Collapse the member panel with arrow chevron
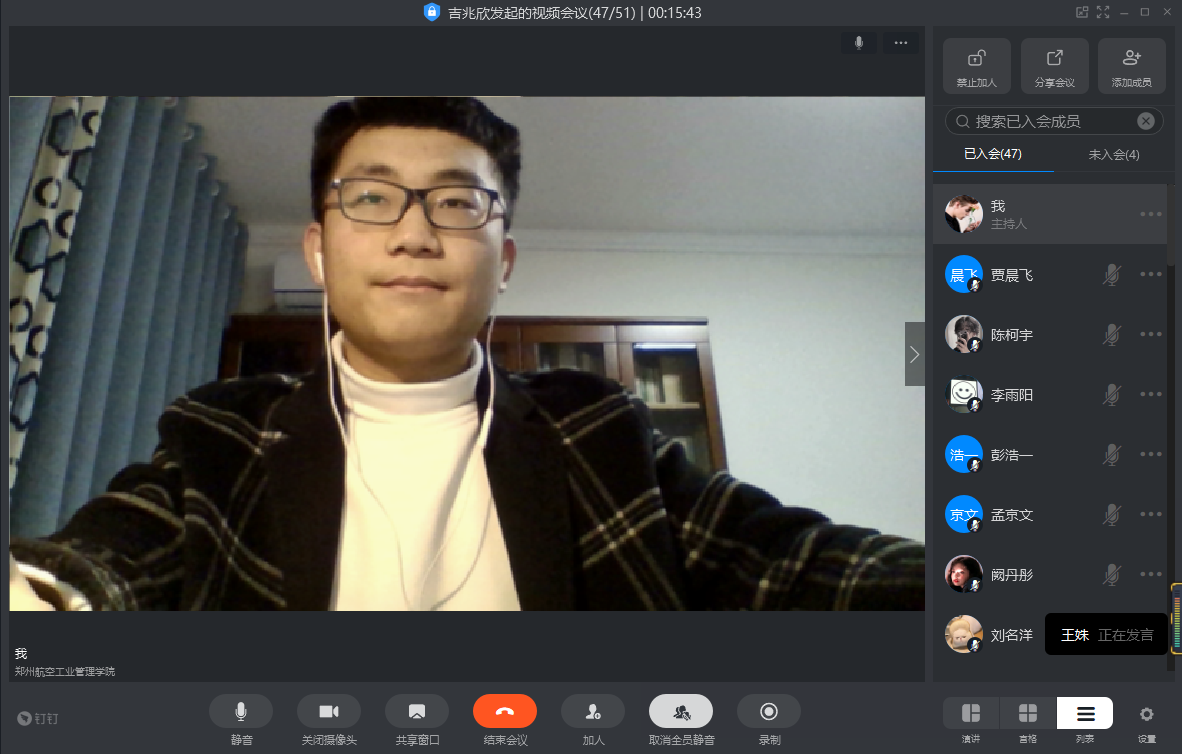Viewport: 1182px width, 754px height. coord(914,354)
